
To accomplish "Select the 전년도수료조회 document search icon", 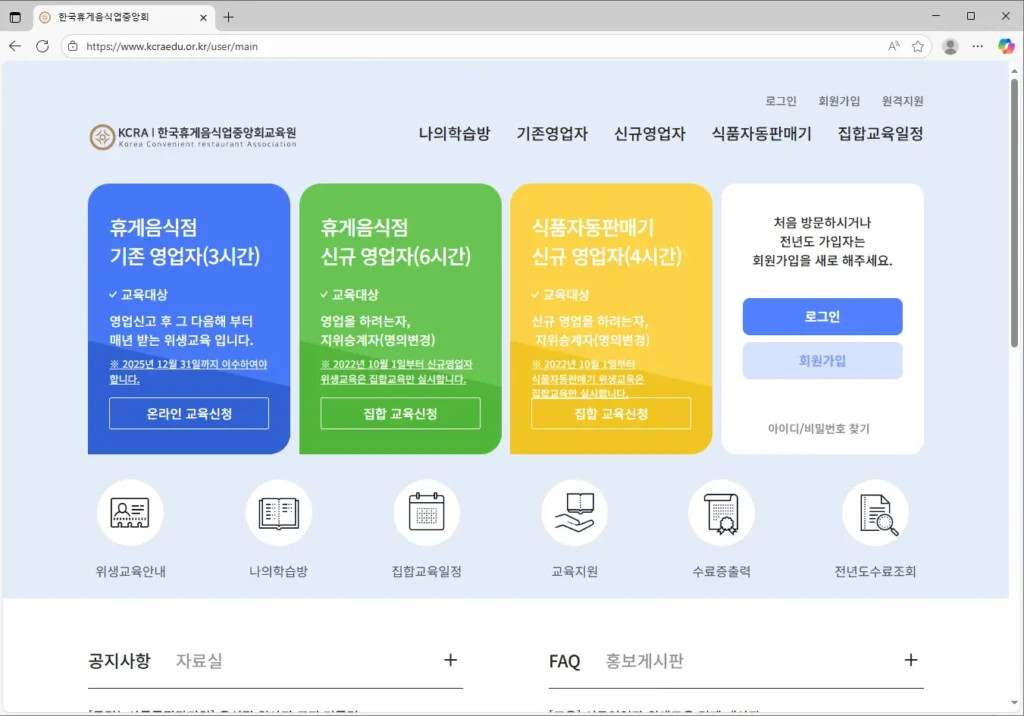I will (875, 511).
